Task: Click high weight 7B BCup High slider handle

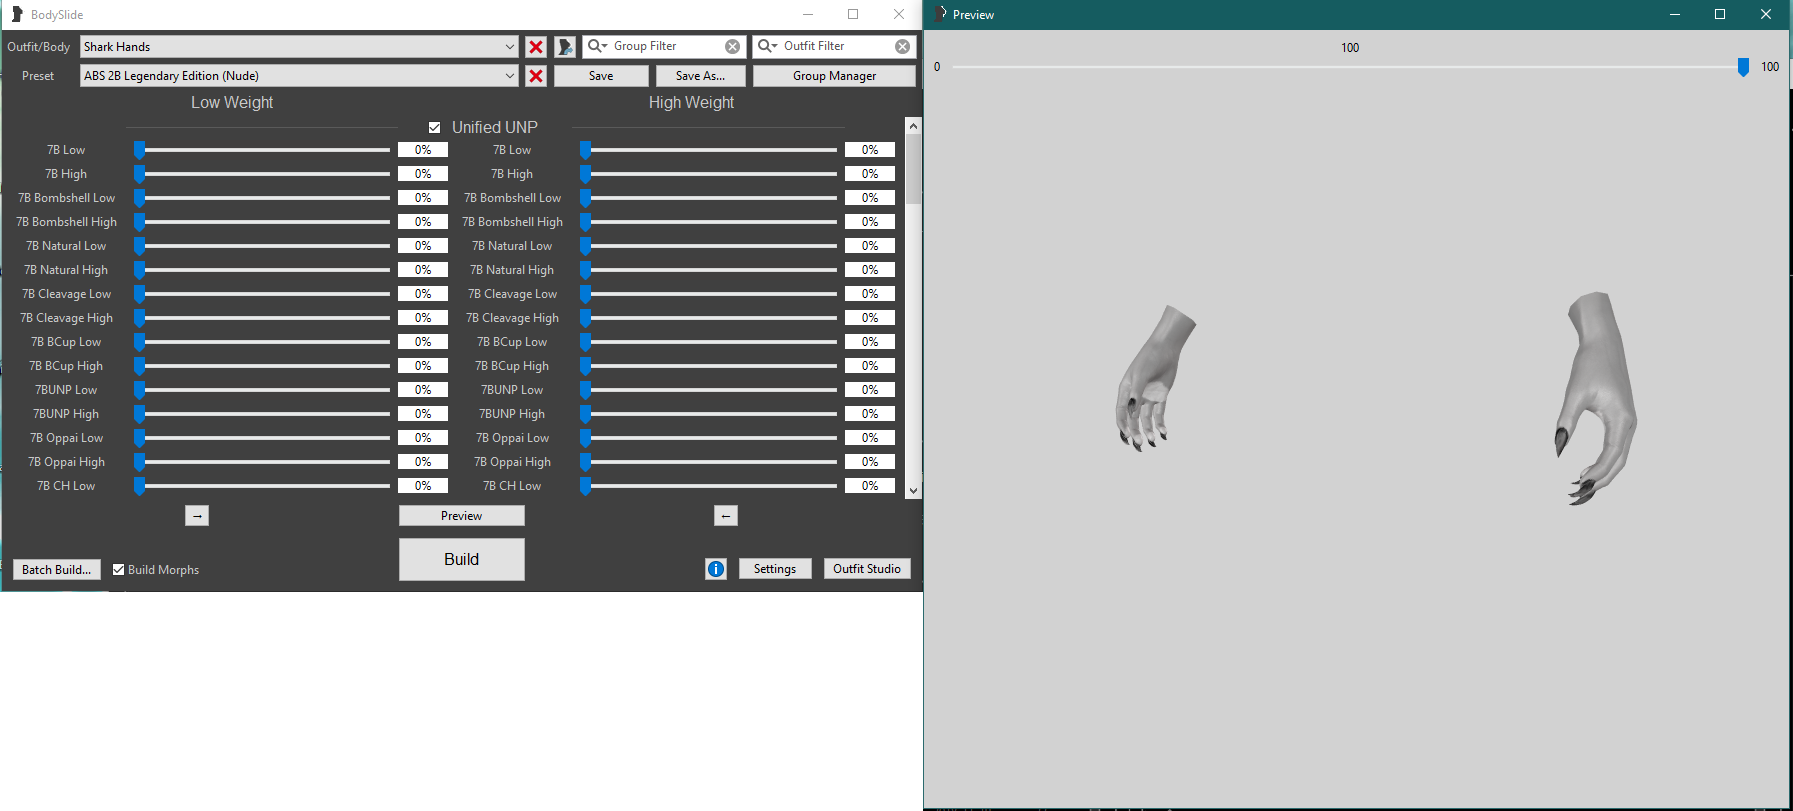Action: [586, 366]
